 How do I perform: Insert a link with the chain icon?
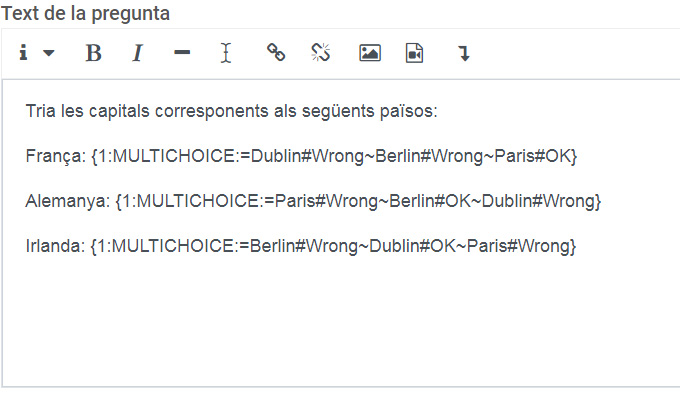[x=276, y=54]
